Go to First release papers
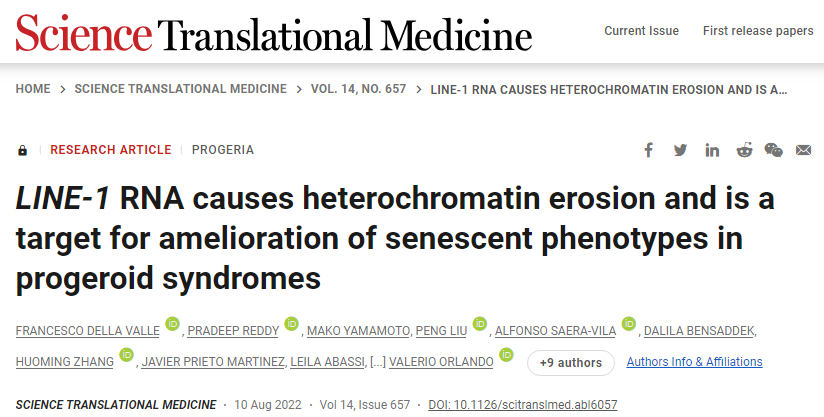The width and height of the screenshot is (824, 417). (757, 31)
